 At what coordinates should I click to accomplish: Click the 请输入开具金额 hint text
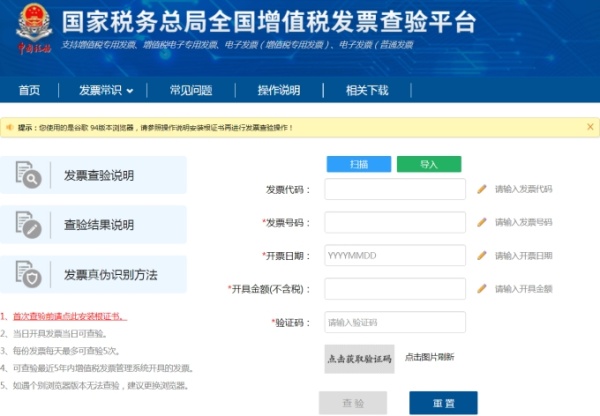(x=523, y=289)
